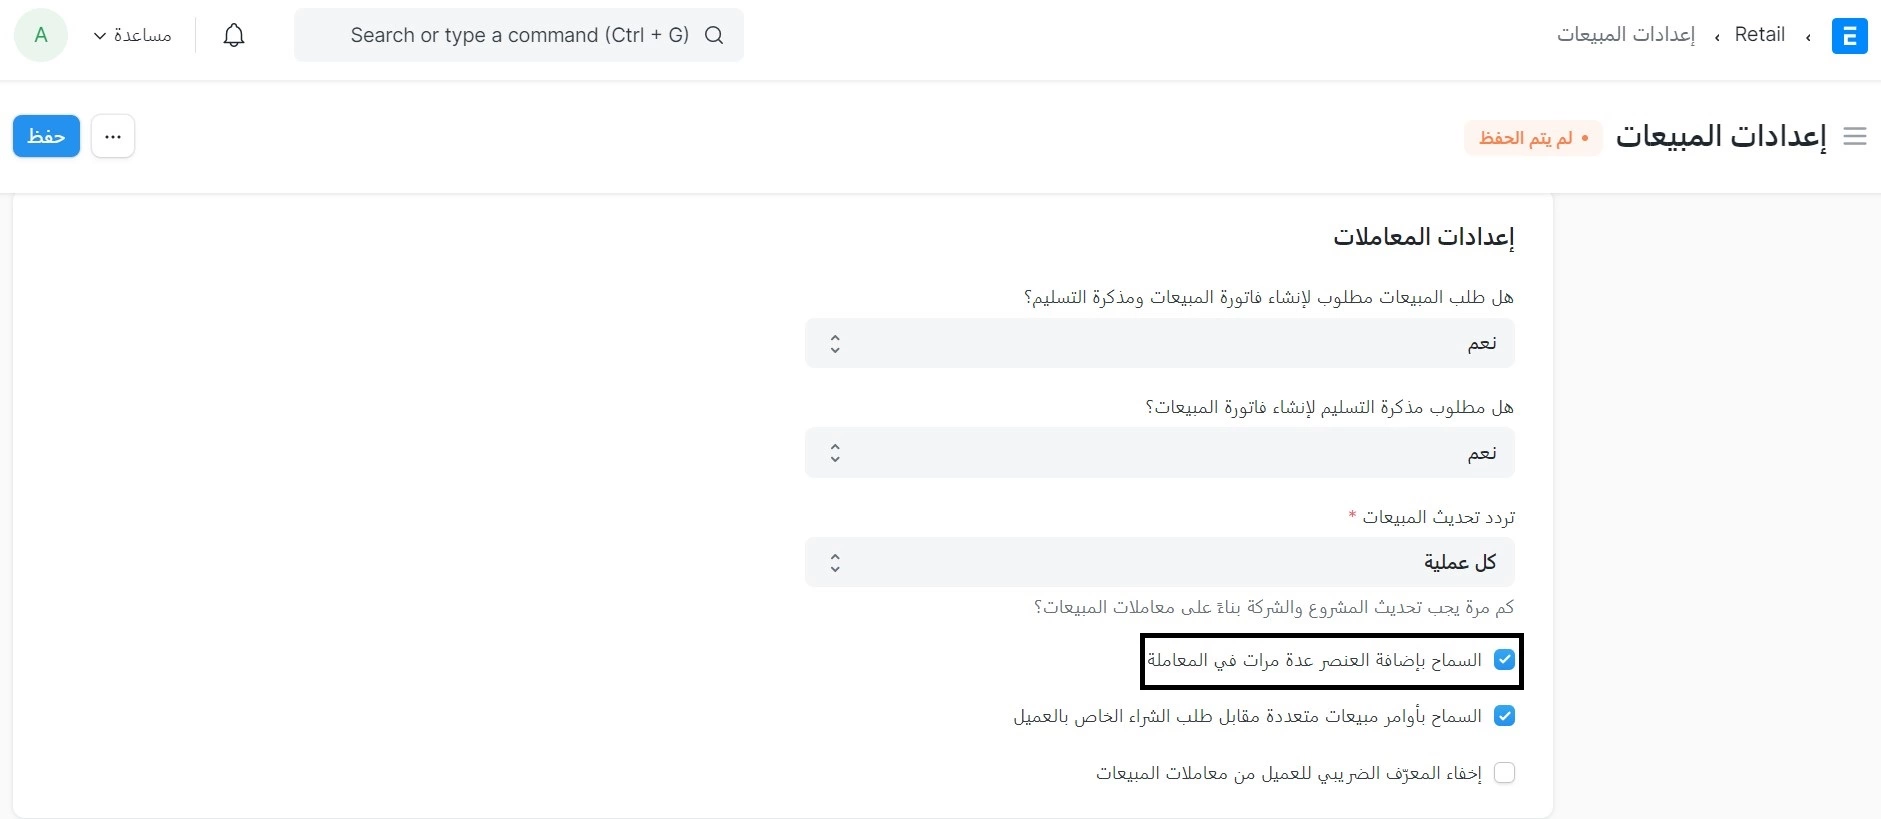Viewport: 1881px width, 819px height.
Task: Click the لم يتم الحفظ status indicator
Action: pos(1533,138)
